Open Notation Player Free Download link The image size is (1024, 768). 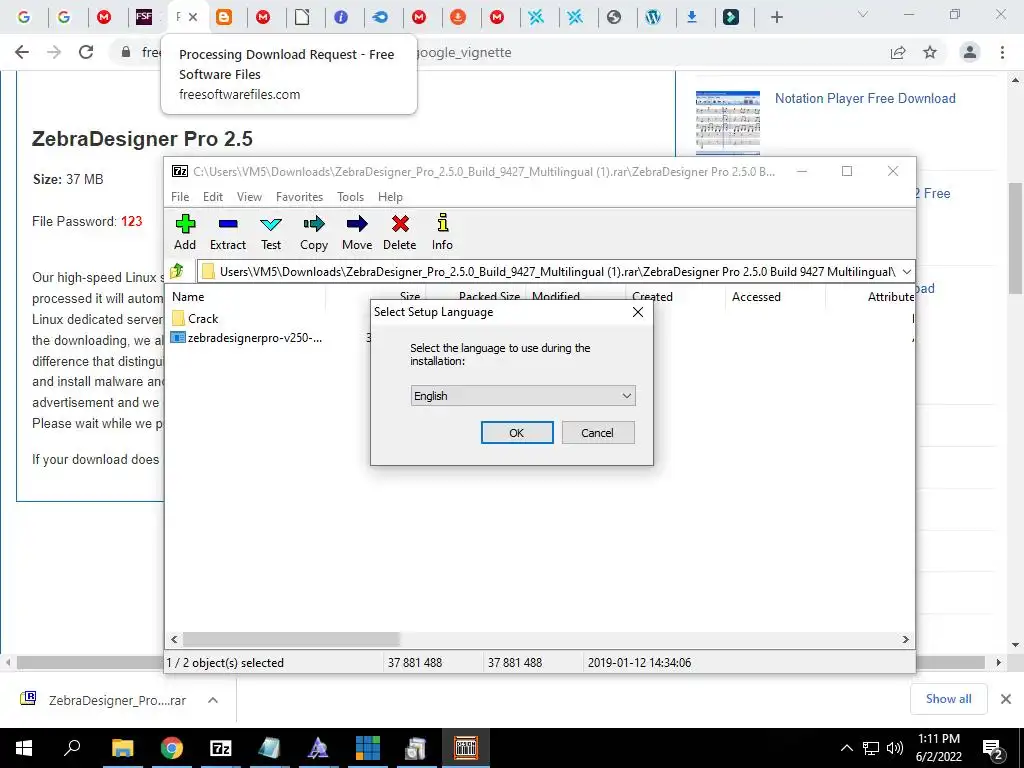(x=865, y=99)
